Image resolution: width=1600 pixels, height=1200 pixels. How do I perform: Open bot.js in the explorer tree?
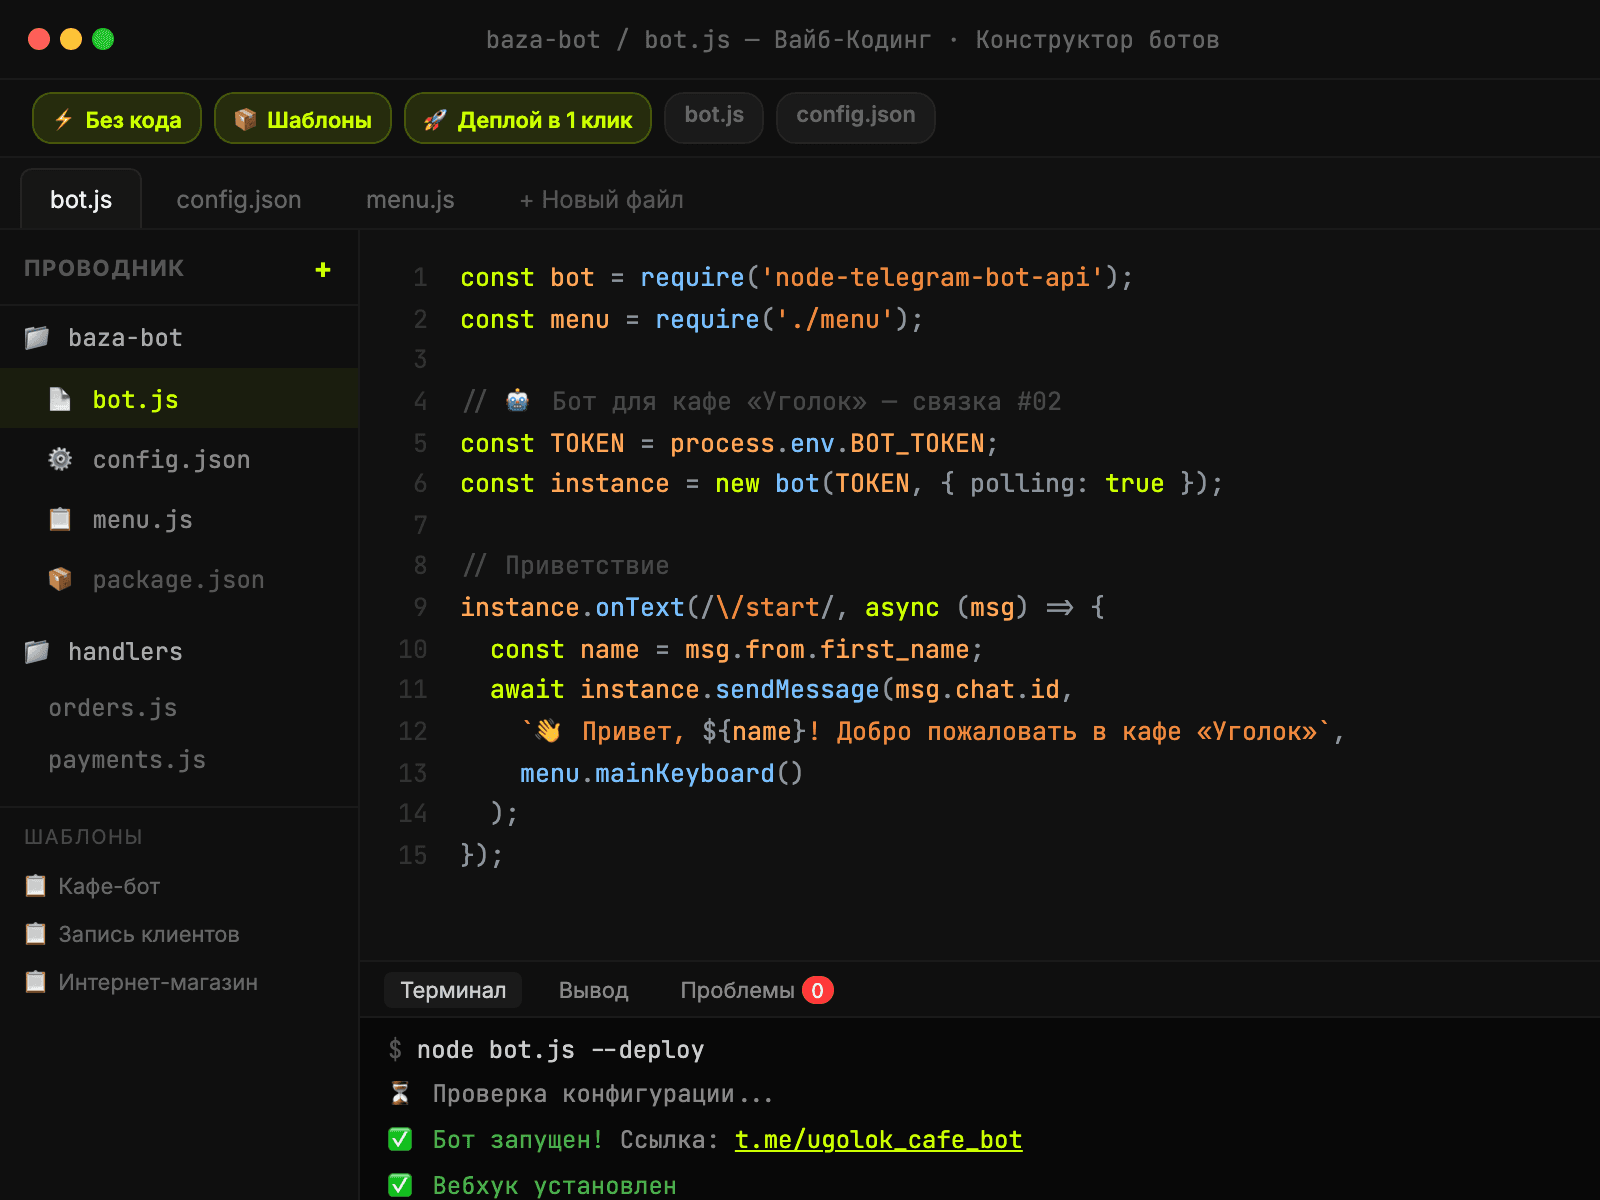(179, 399)
